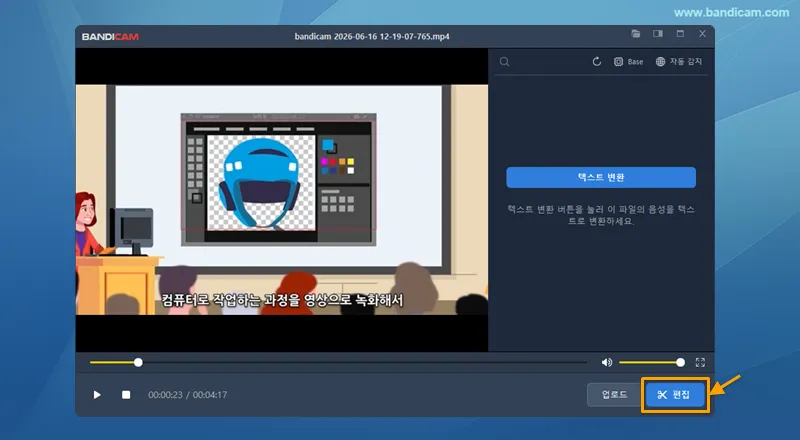
Task: Click the file name bandicam 2026-06-16 title
Action: point(372,37)
